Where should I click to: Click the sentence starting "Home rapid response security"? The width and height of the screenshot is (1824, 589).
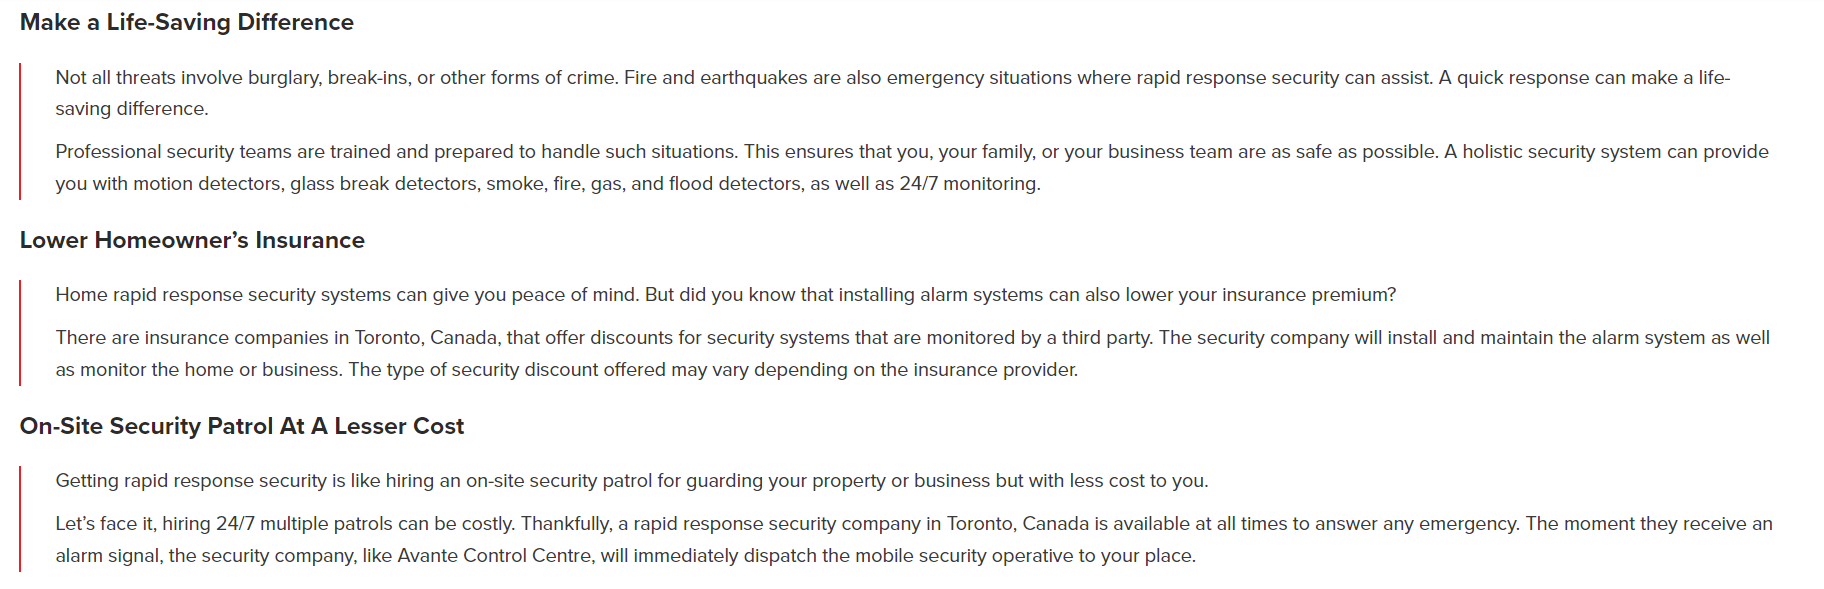[x=725, y=295]
